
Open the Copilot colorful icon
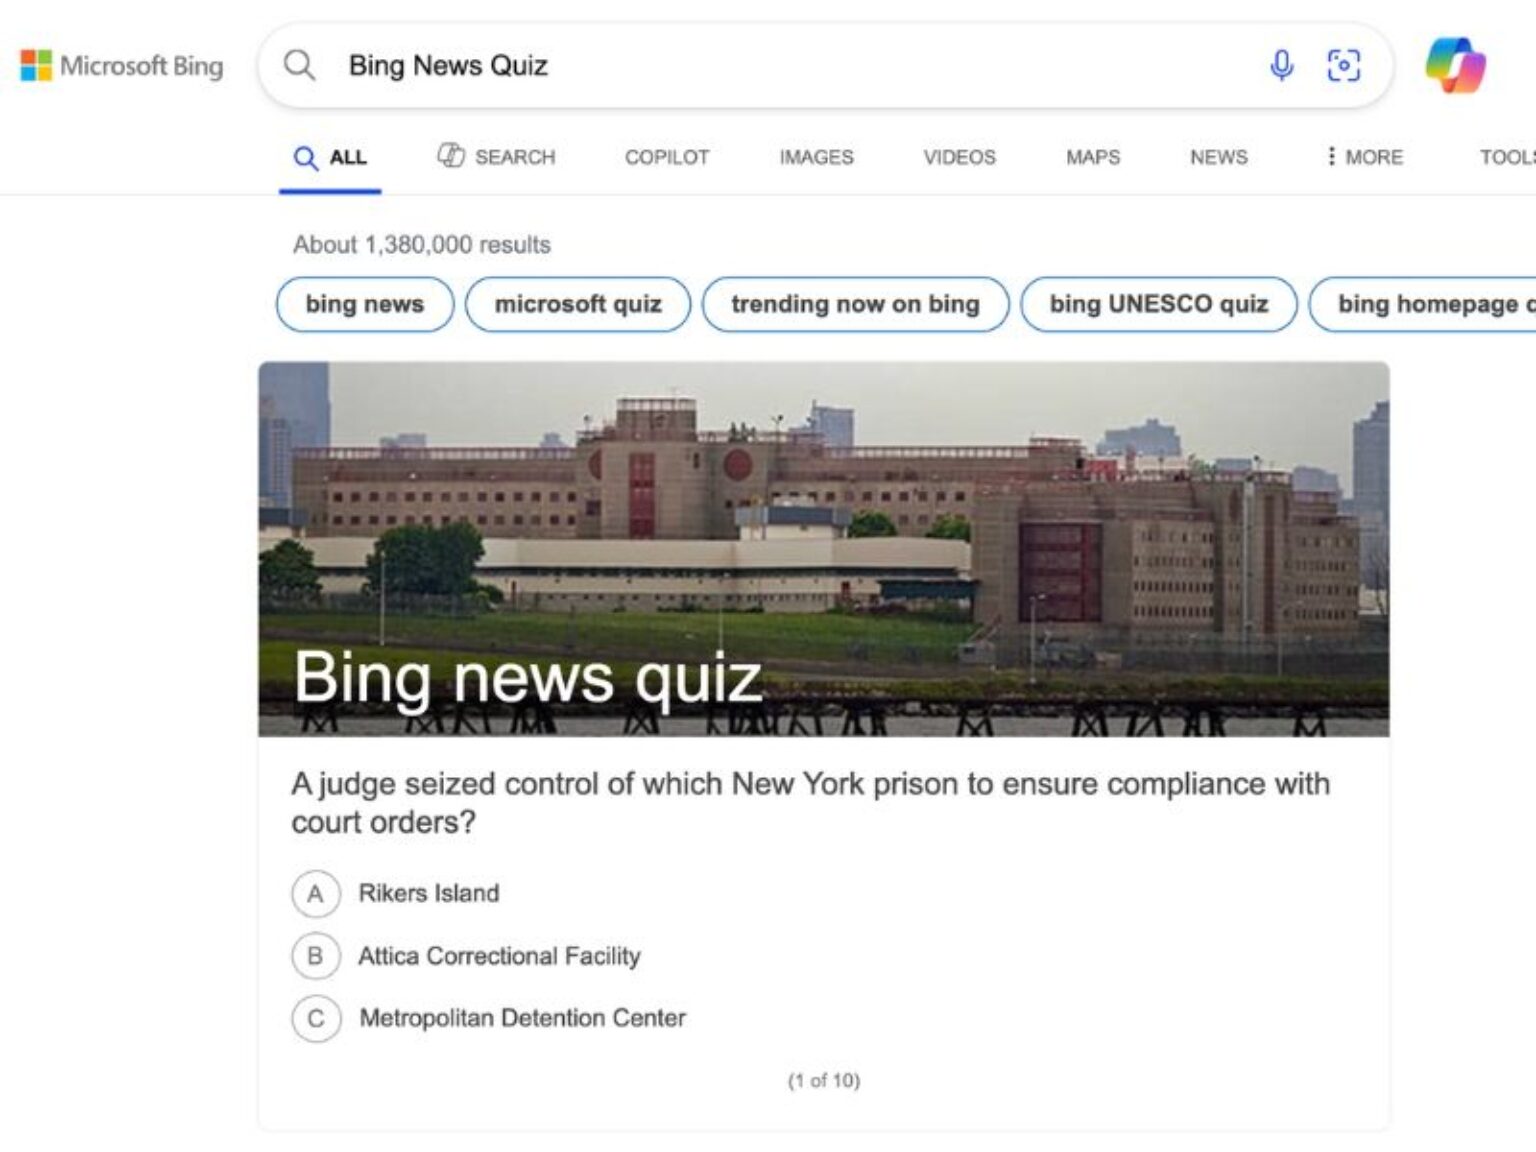[1455, 66]
